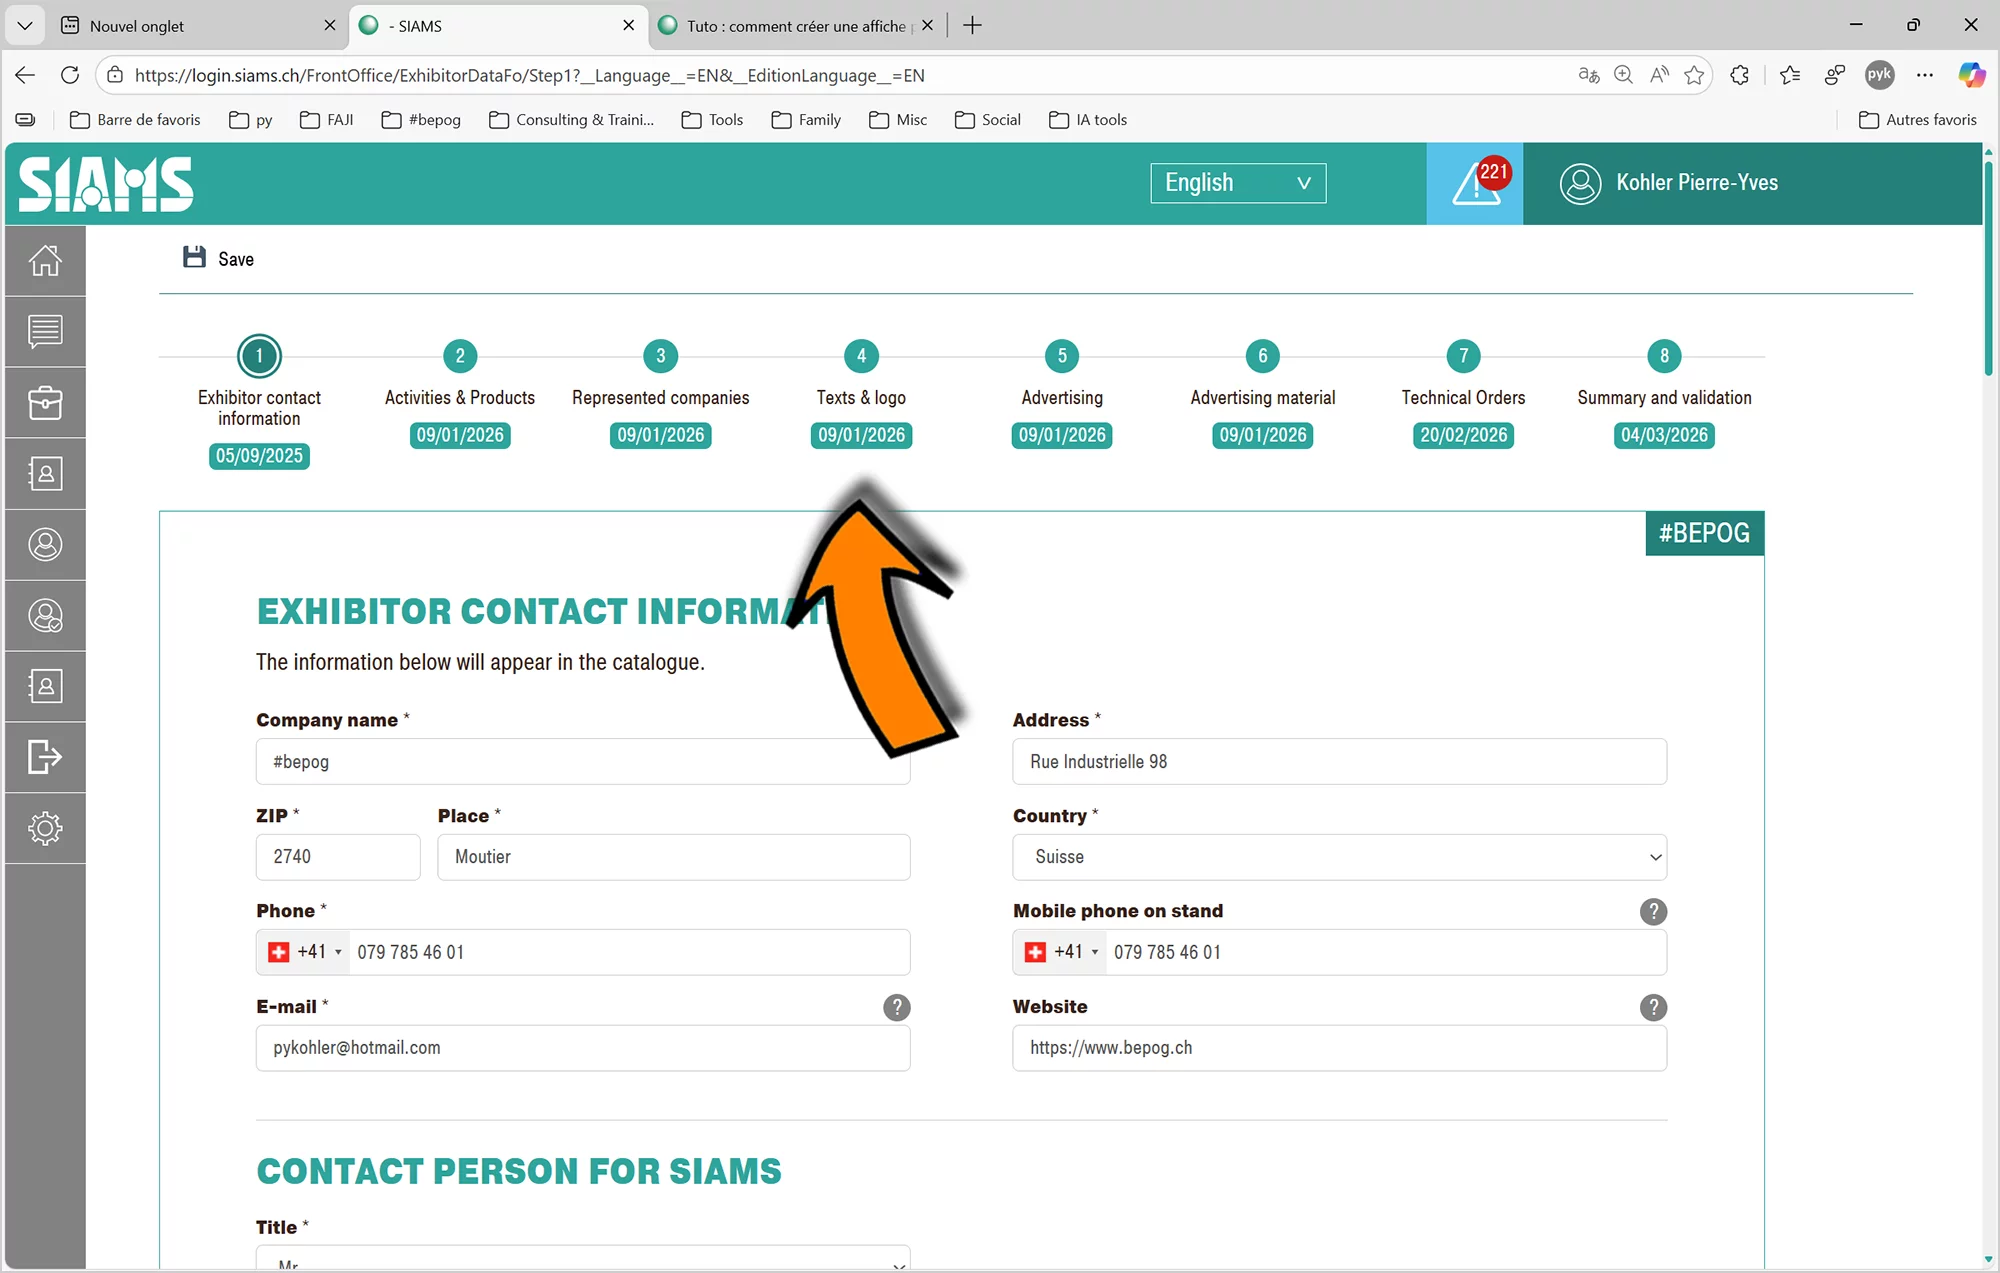Open Mobile phone country code +41 selector
Image resolution: width=2000 pixels, height=1273 pixels.
pyautogui.click(x=1063, y=952)
